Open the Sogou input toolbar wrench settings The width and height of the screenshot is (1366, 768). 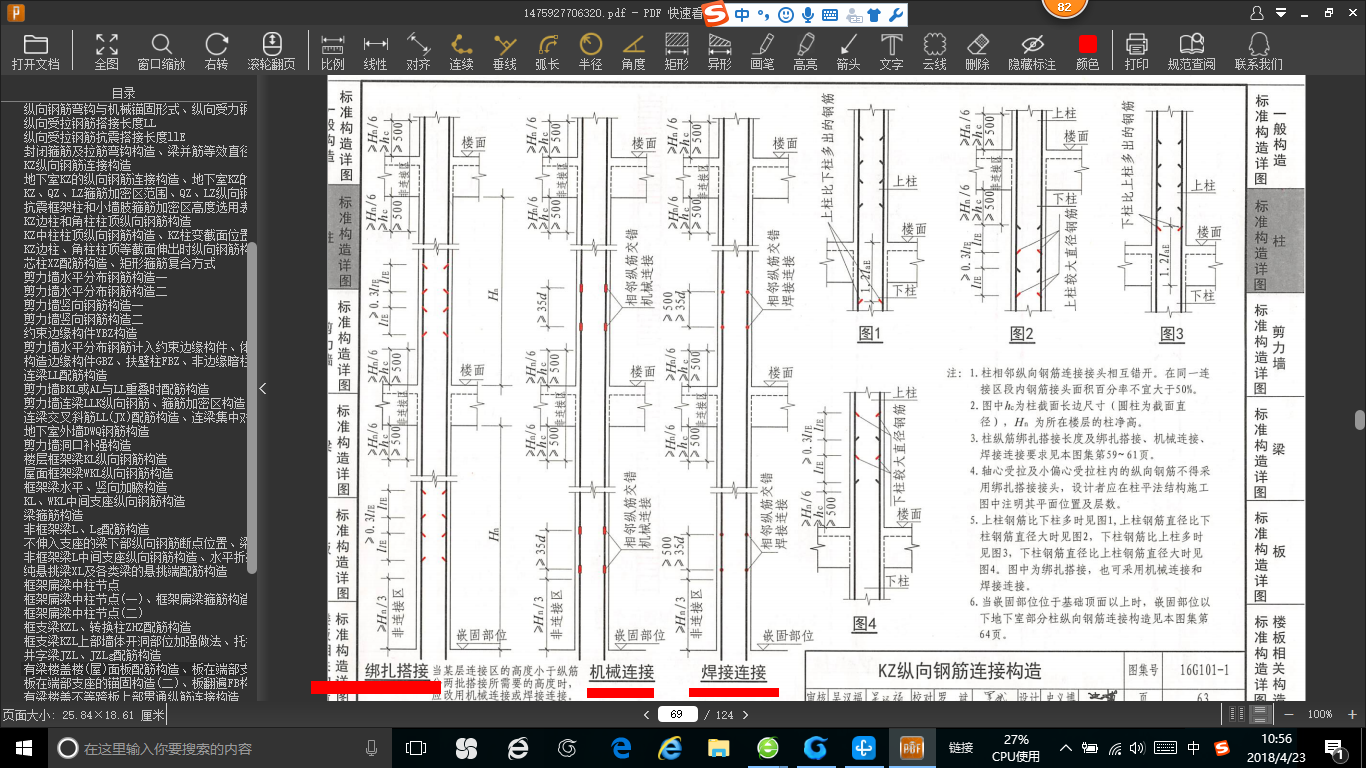pos(896,15)
